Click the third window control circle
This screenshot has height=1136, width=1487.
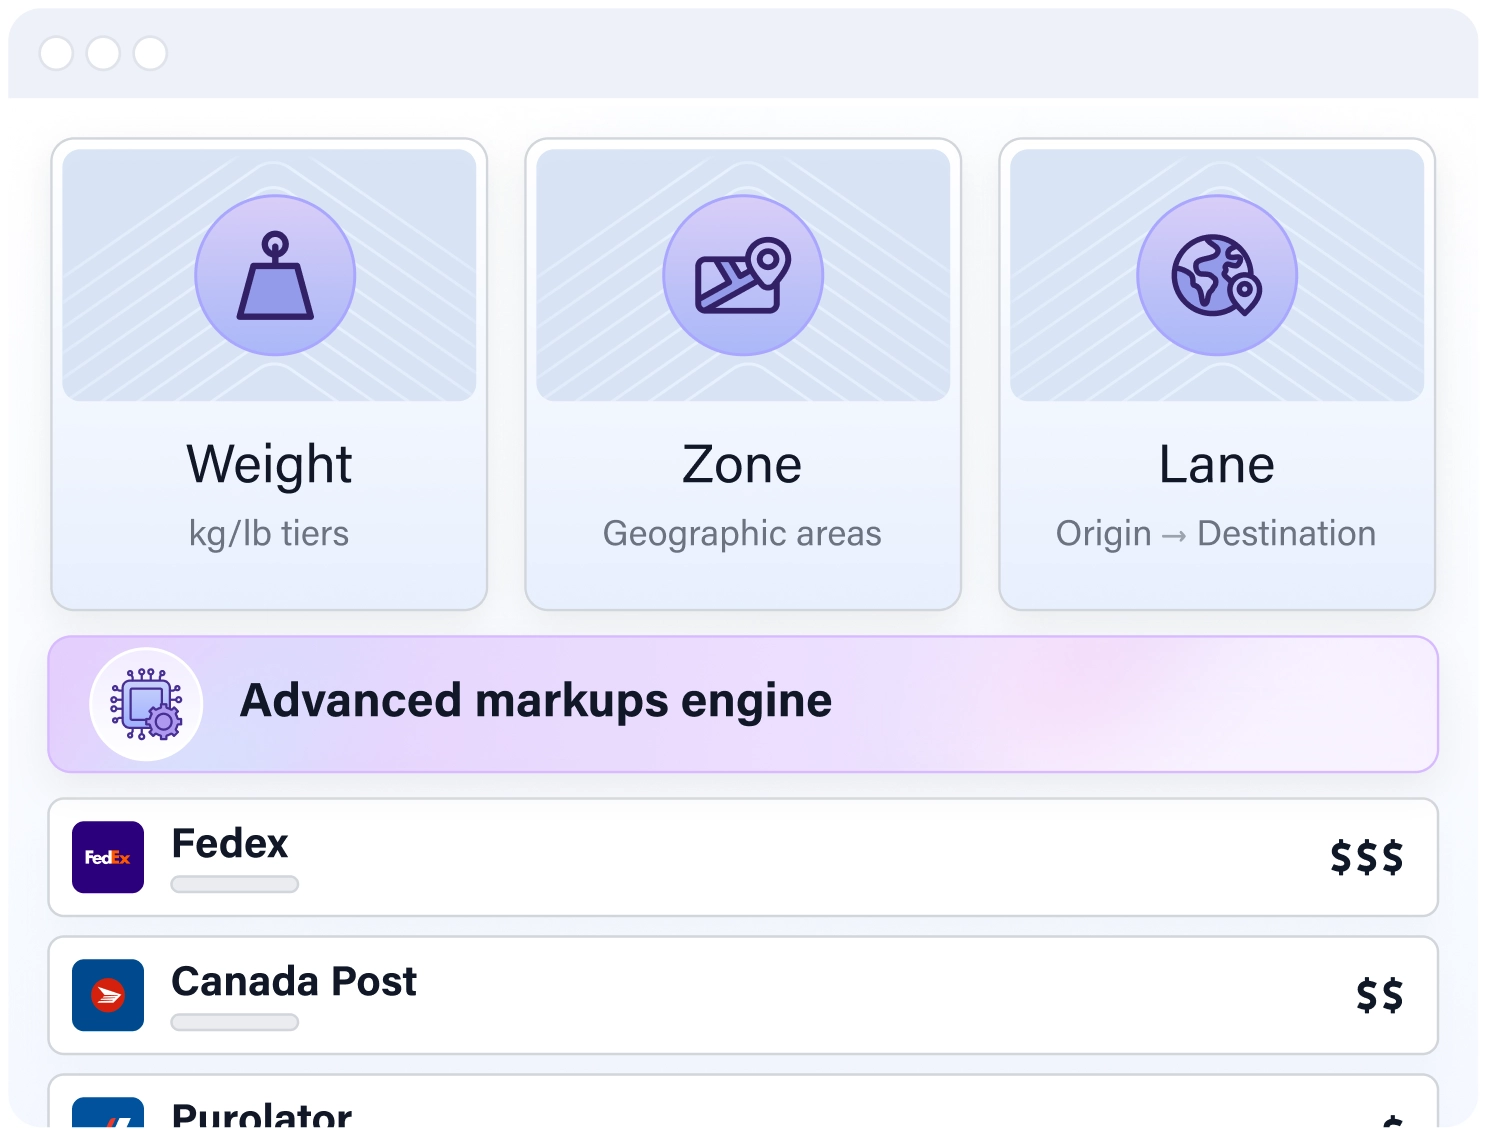pyautogui.click(x=150, y=53)
